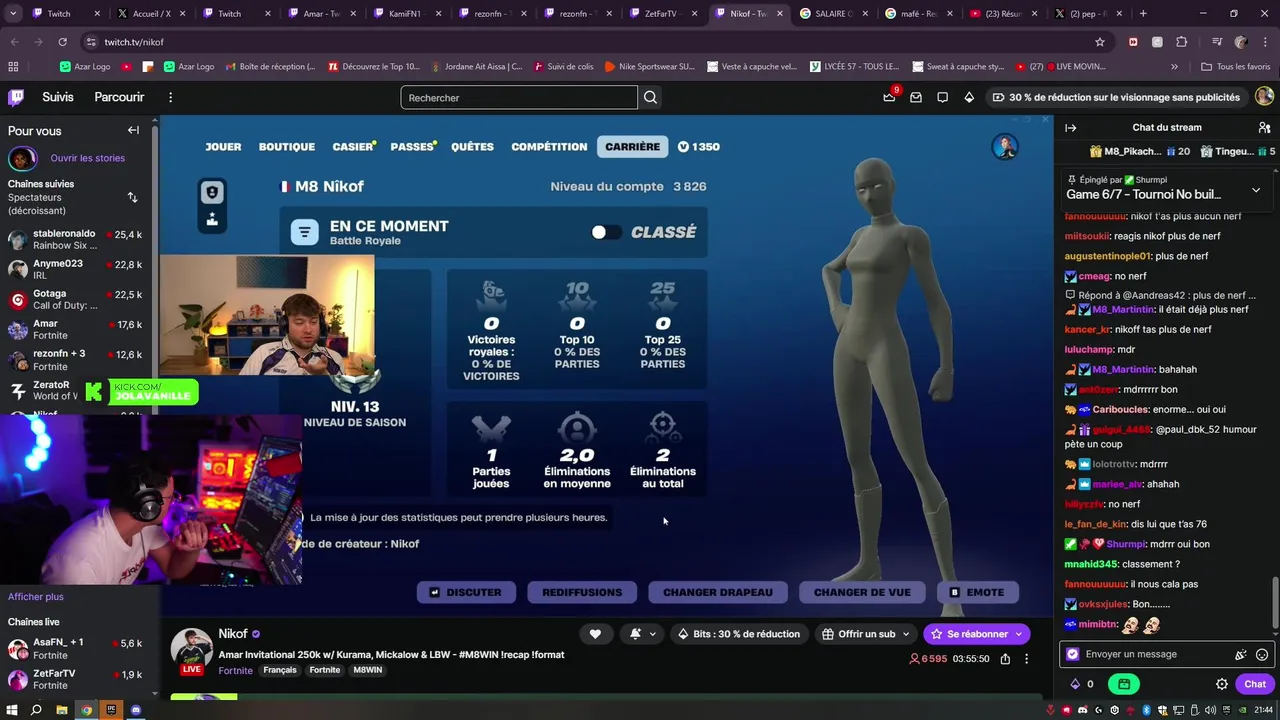Open the Bits cheer icon in message box
This screenshot has height=720, width=1280.
pos(1240,654)
